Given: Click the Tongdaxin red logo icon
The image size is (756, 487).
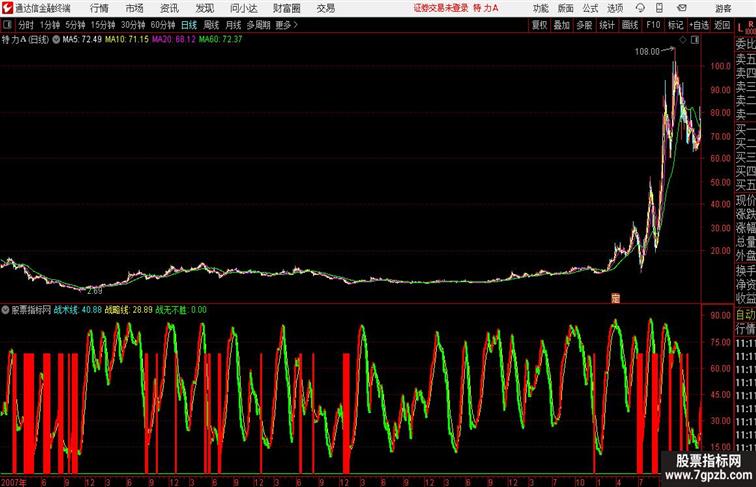Looking at the screenshot, I should [7, 8].
